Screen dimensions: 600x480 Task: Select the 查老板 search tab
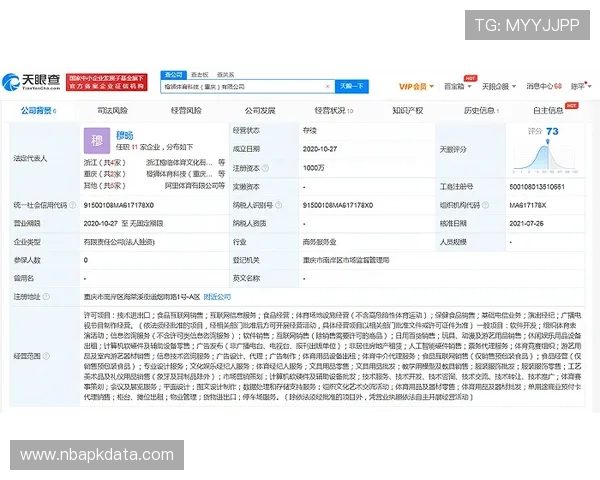199,75
